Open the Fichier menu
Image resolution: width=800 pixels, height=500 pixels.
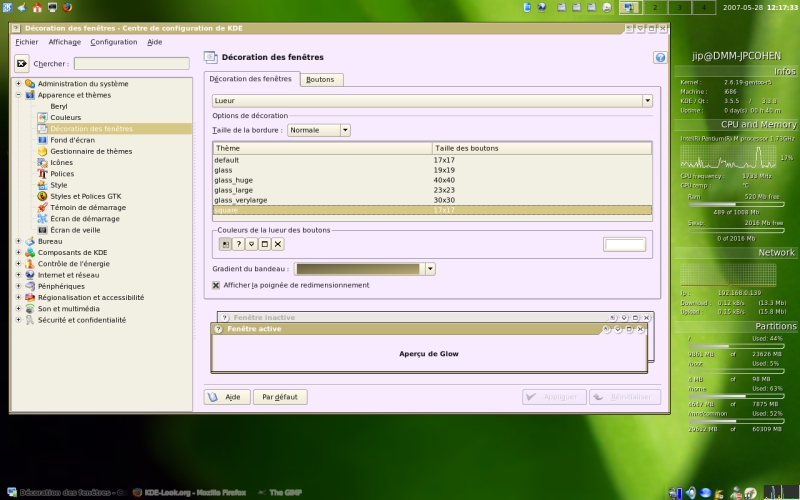click(27, 42)
